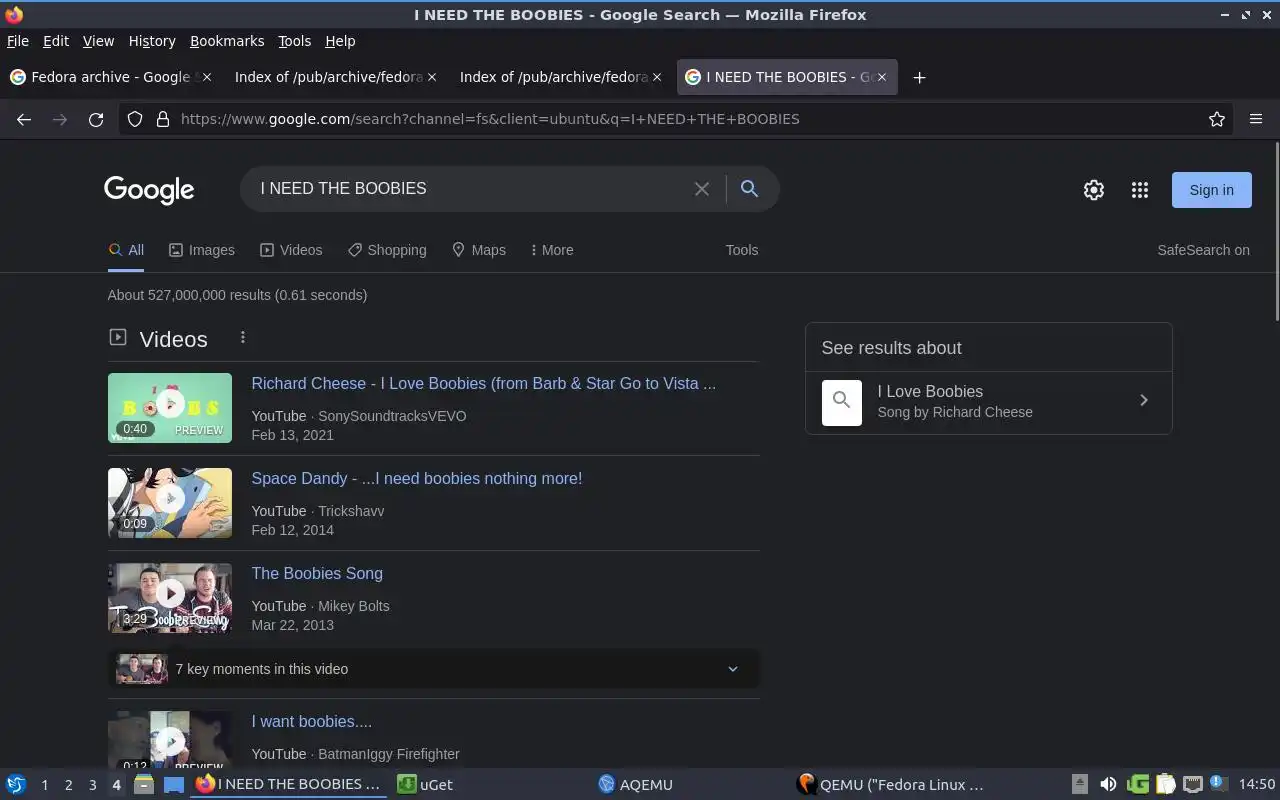This screenshot has height=800, width=1280.
Task: Bookmark this page with star icon
Action: [1217, 119]
